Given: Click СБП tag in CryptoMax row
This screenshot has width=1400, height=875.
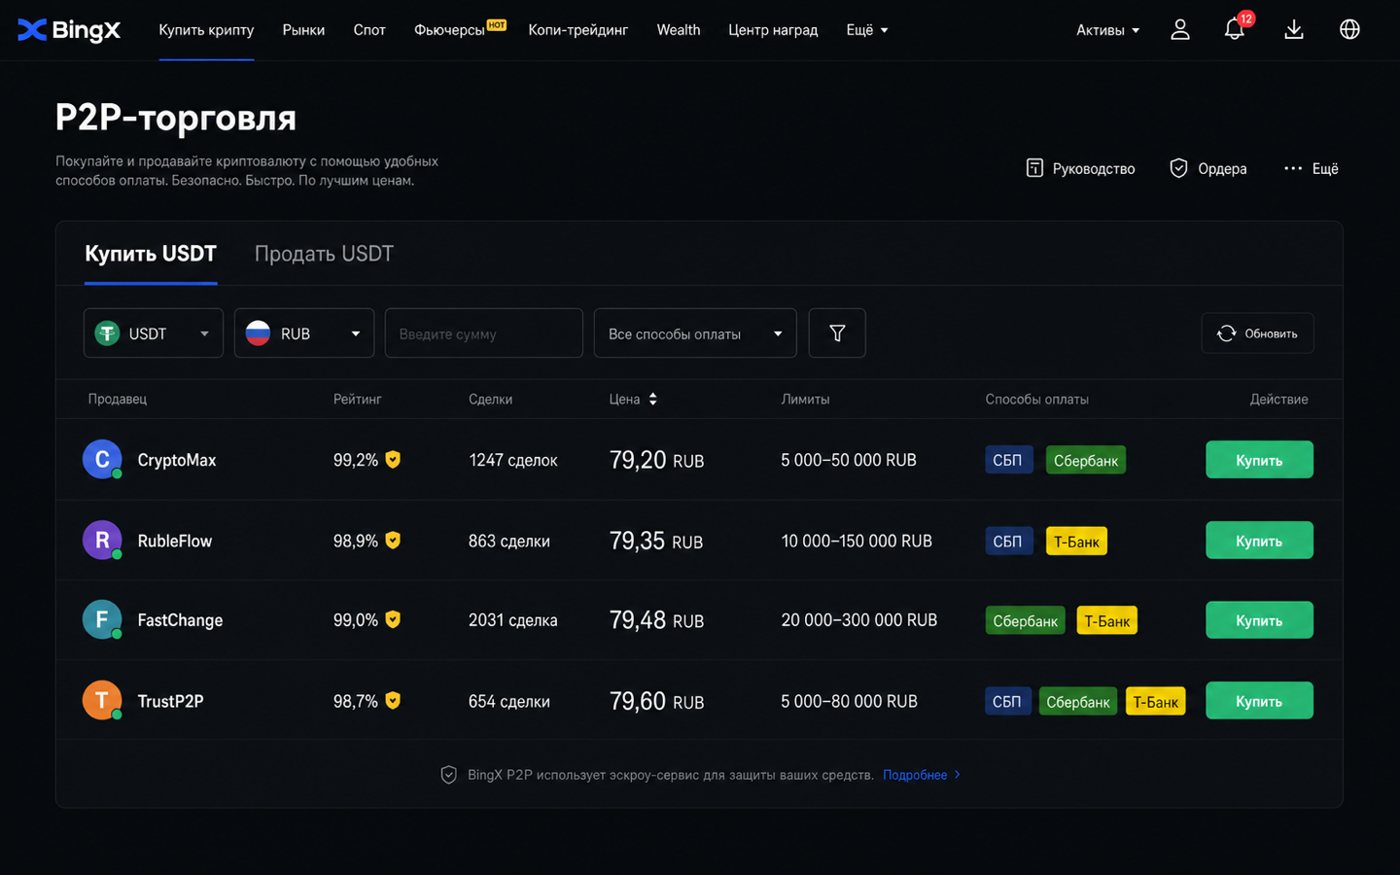Looking at the screenshot, I should coord(1008,460).
